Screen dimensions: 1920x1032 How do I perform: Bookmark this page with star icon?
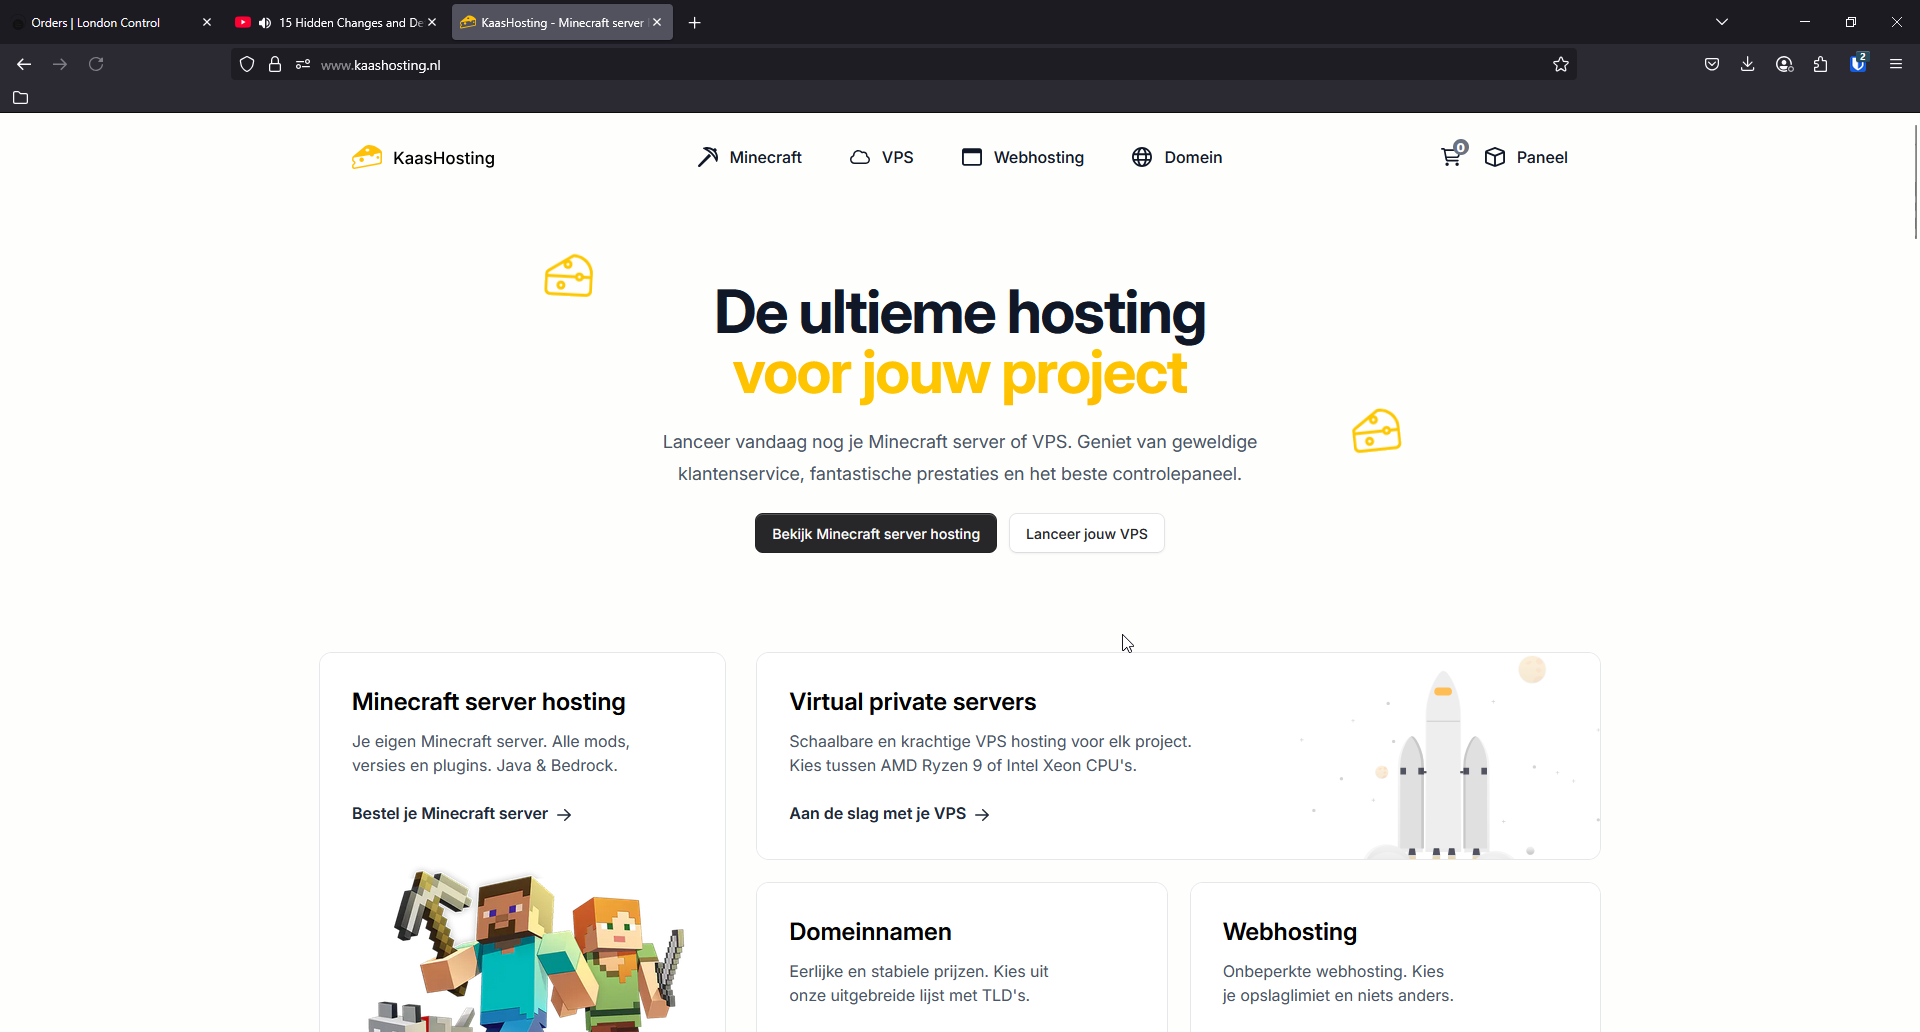[x=1560, y=65]
